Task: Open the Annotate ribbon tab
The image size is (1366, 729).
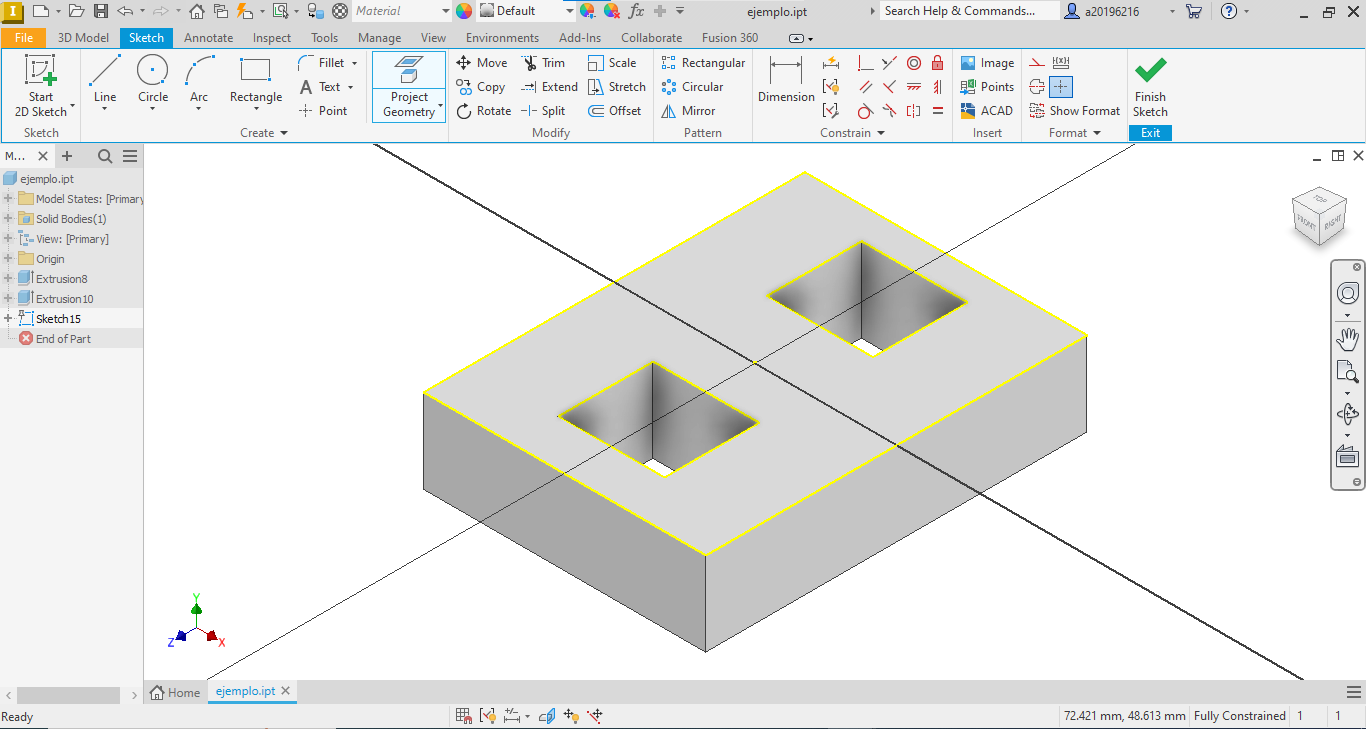Action: point(208,38)
